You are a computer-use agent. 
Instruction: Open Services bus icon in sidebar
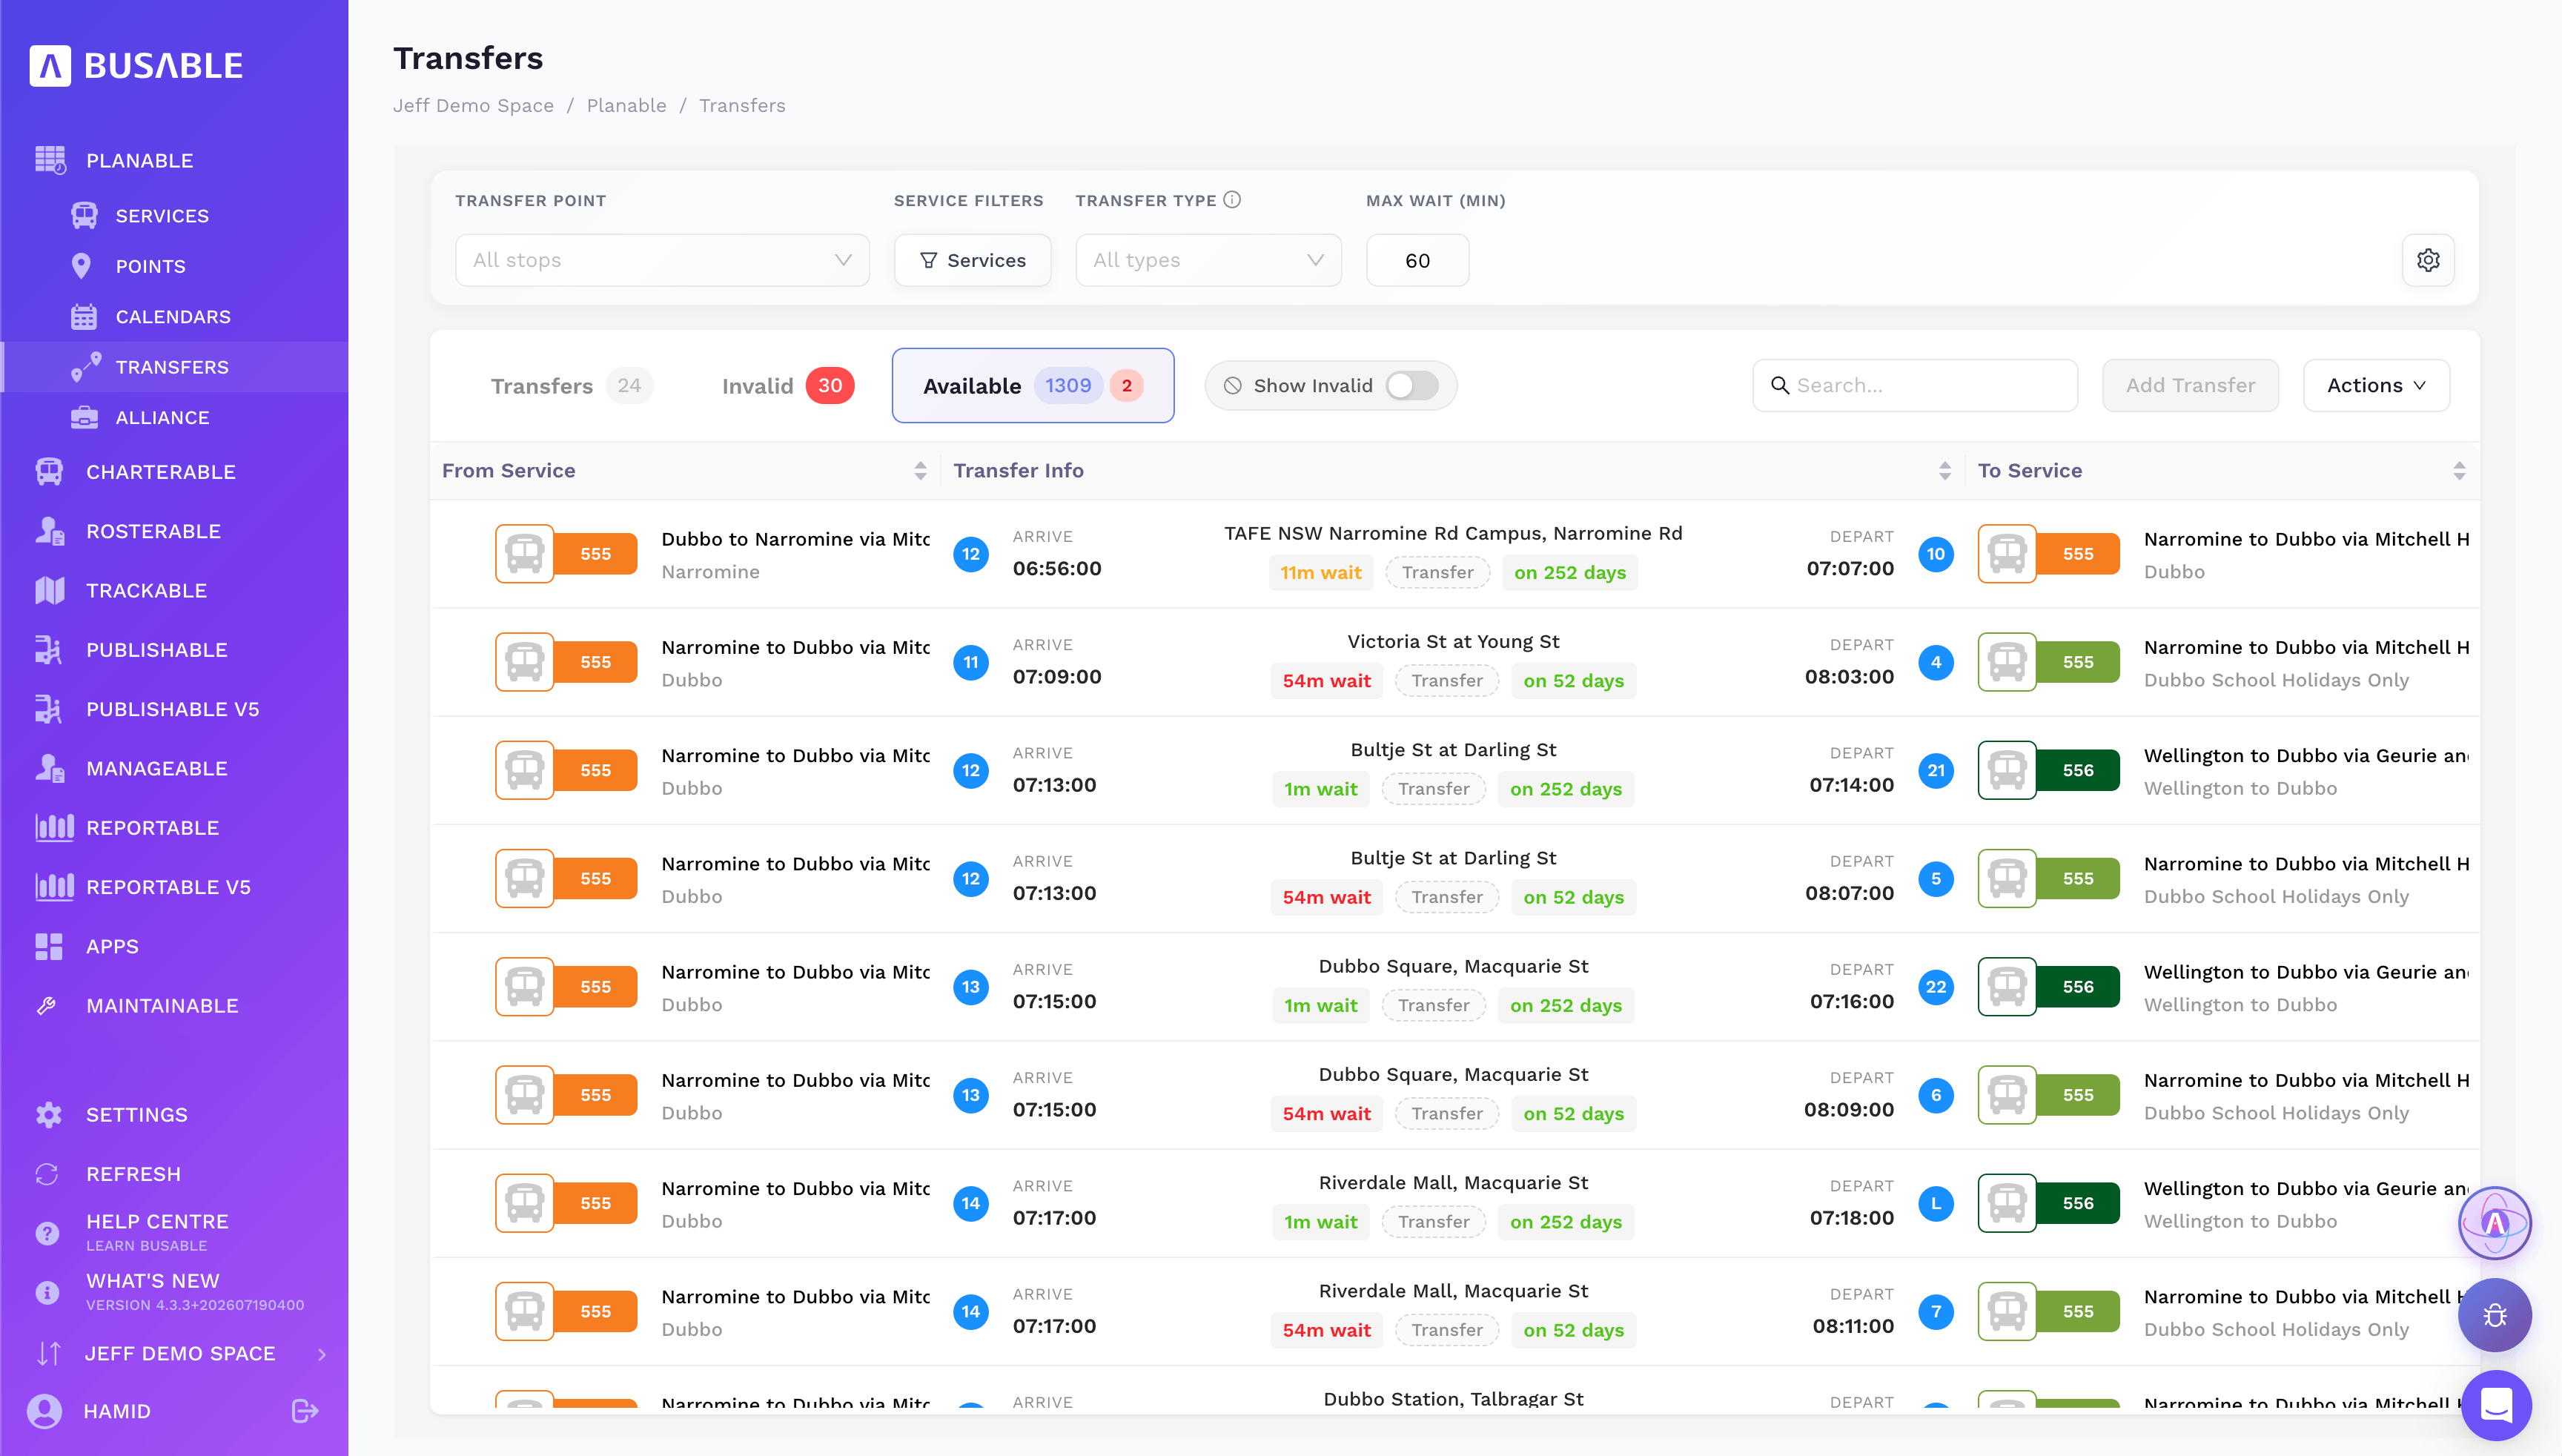point(84,216)
